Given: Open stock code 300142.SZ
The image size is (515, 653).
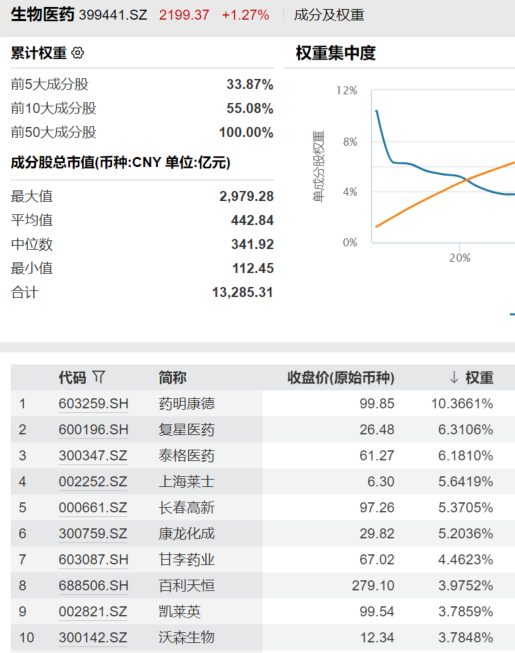Looking at the screenshot, I should [93, 637].
